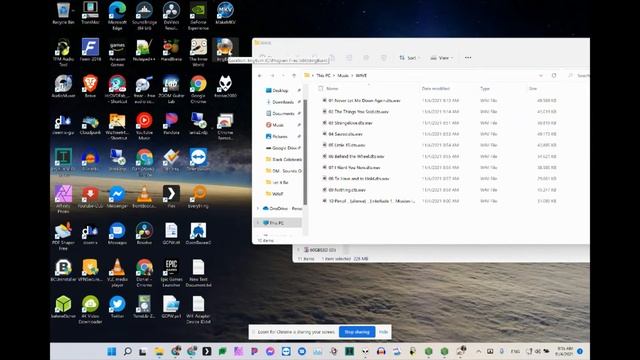Image resolution: width=640 pixels, height=360 pixels.
Task: Open the Google Chrome desktop shortcut
Action: pyautogui.click(x=198, y=89)
